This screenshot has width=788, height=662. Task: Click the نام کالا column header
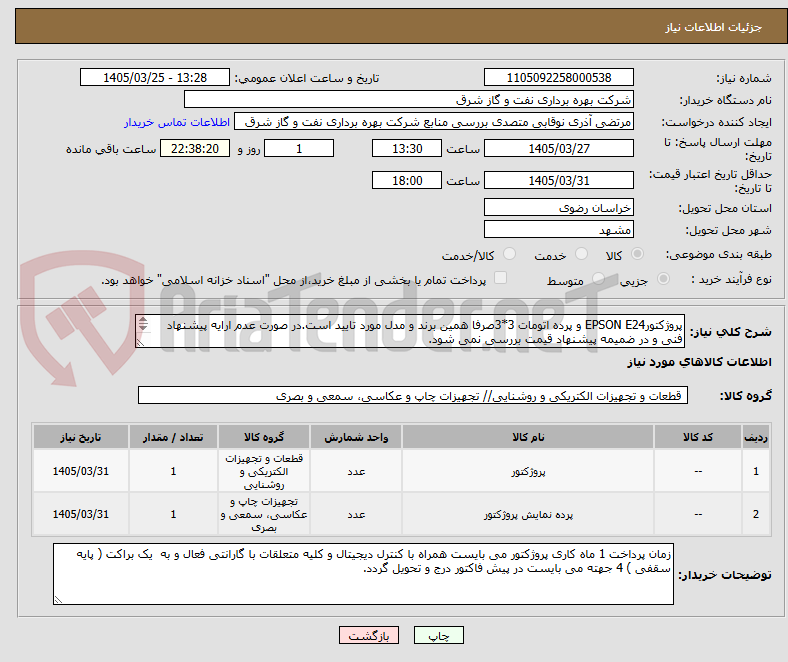[x=528, y=437]
